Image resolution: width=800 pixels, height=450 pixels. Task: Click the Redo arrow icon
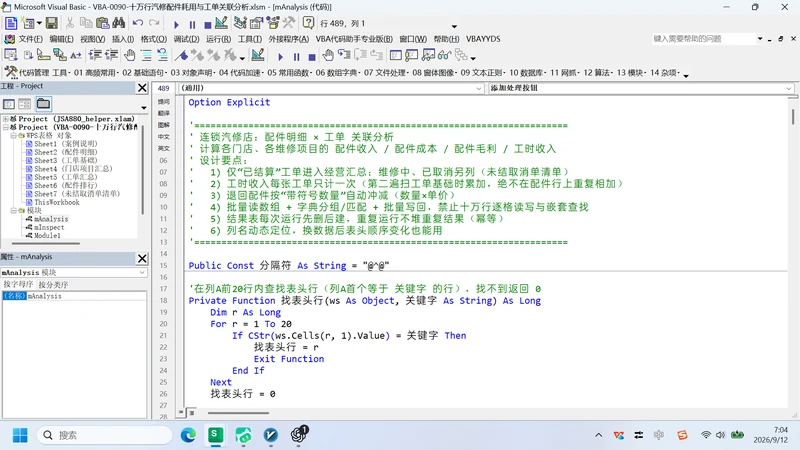point(154,23)
